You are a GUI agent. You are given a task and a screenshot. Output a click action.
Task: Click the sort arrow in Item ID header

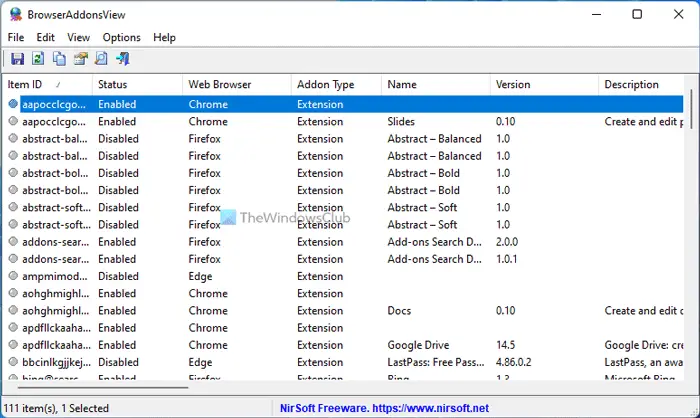pos(58,84)
